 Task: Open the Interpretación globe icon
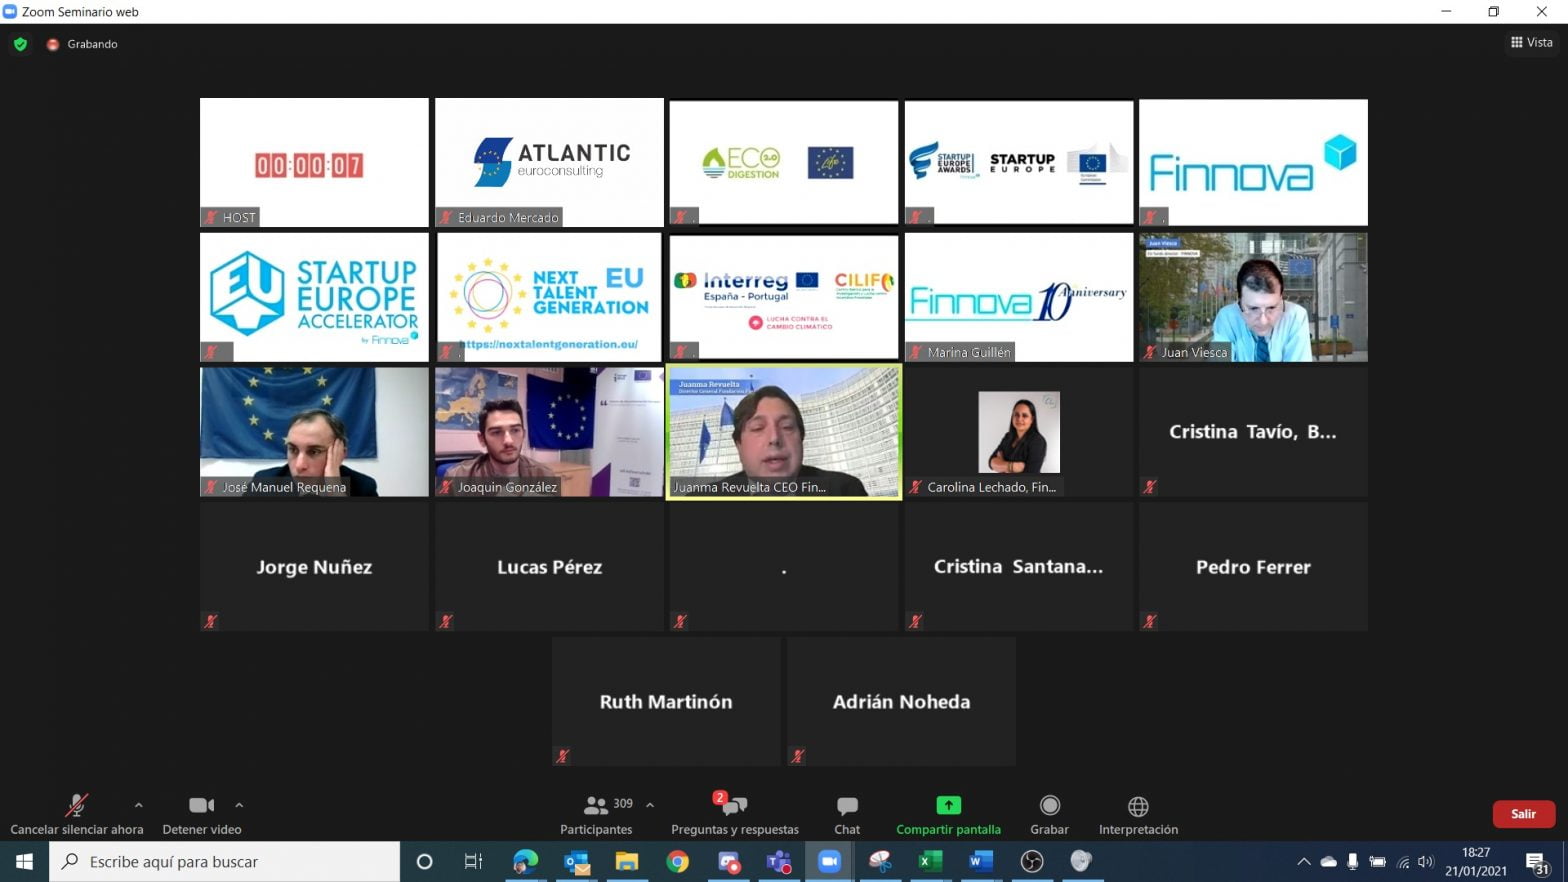coord(1138,806)
